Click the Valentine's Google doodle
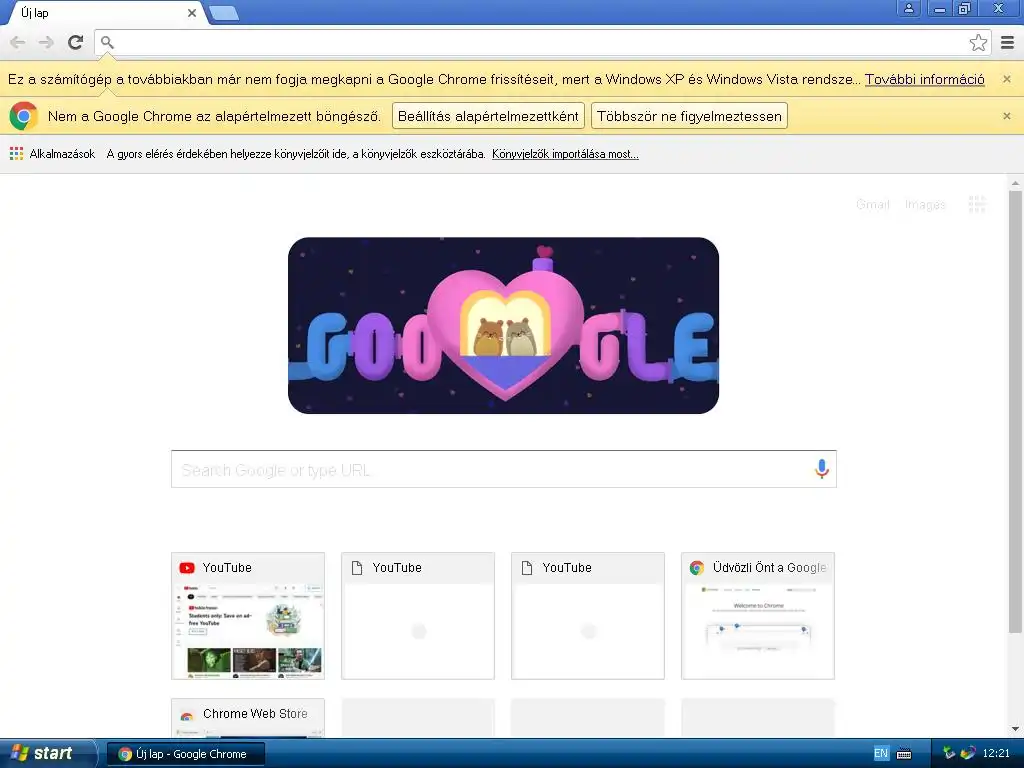Image resolution: width=1024 pixels, height=768 pixels. click(x=504, y=325)
